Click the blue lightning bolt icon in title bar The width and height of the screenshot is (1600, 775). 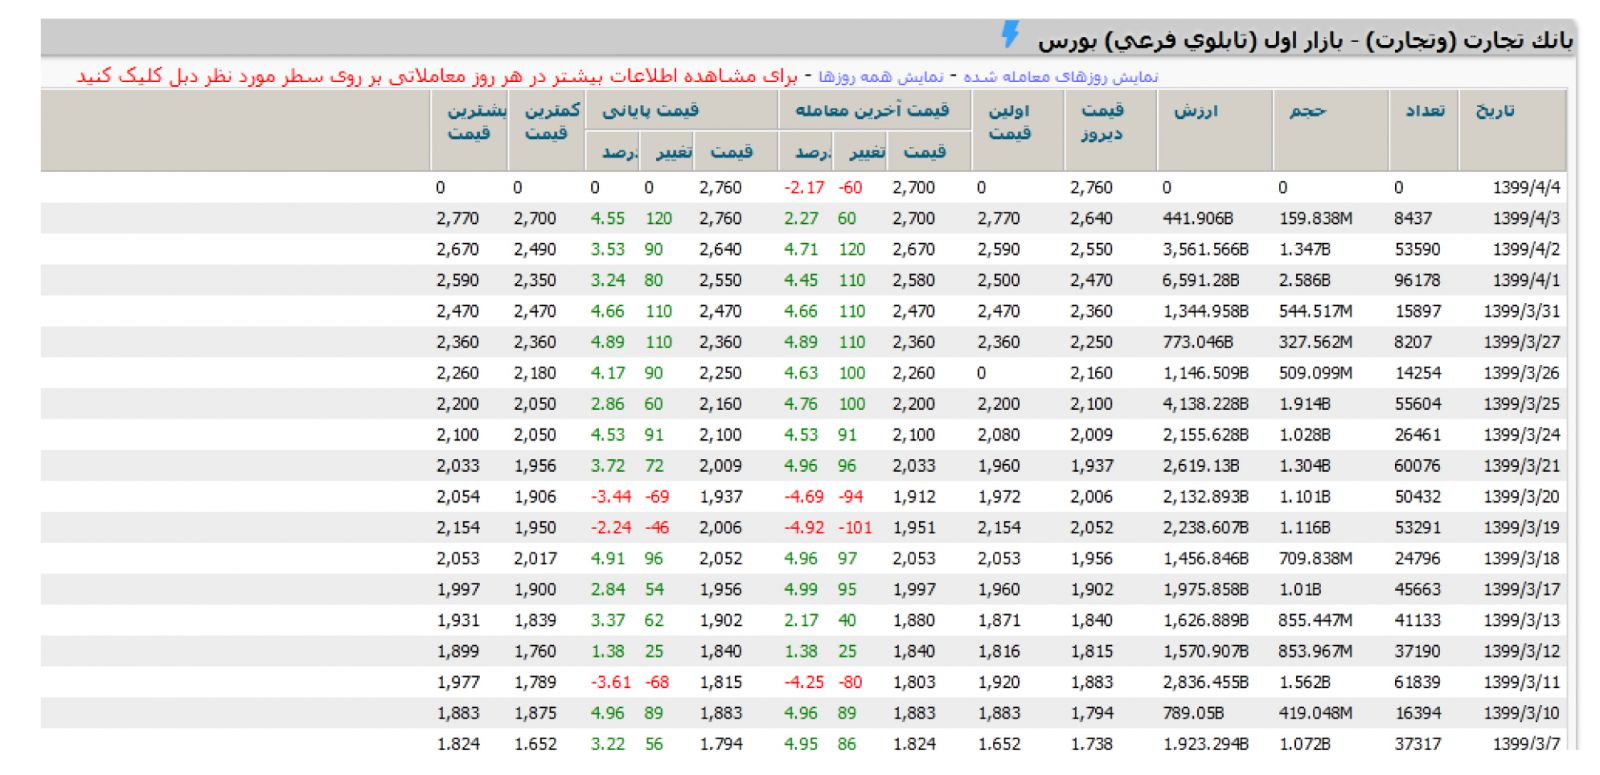click(1010, 34)
